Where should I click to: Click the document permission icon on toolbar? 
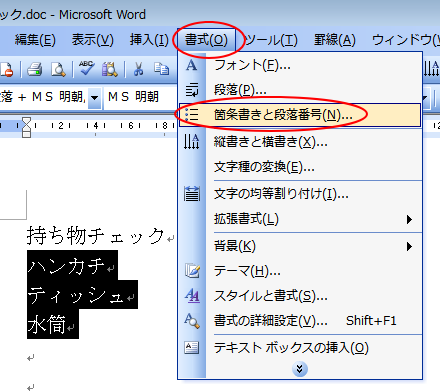(x=7, y=69)
